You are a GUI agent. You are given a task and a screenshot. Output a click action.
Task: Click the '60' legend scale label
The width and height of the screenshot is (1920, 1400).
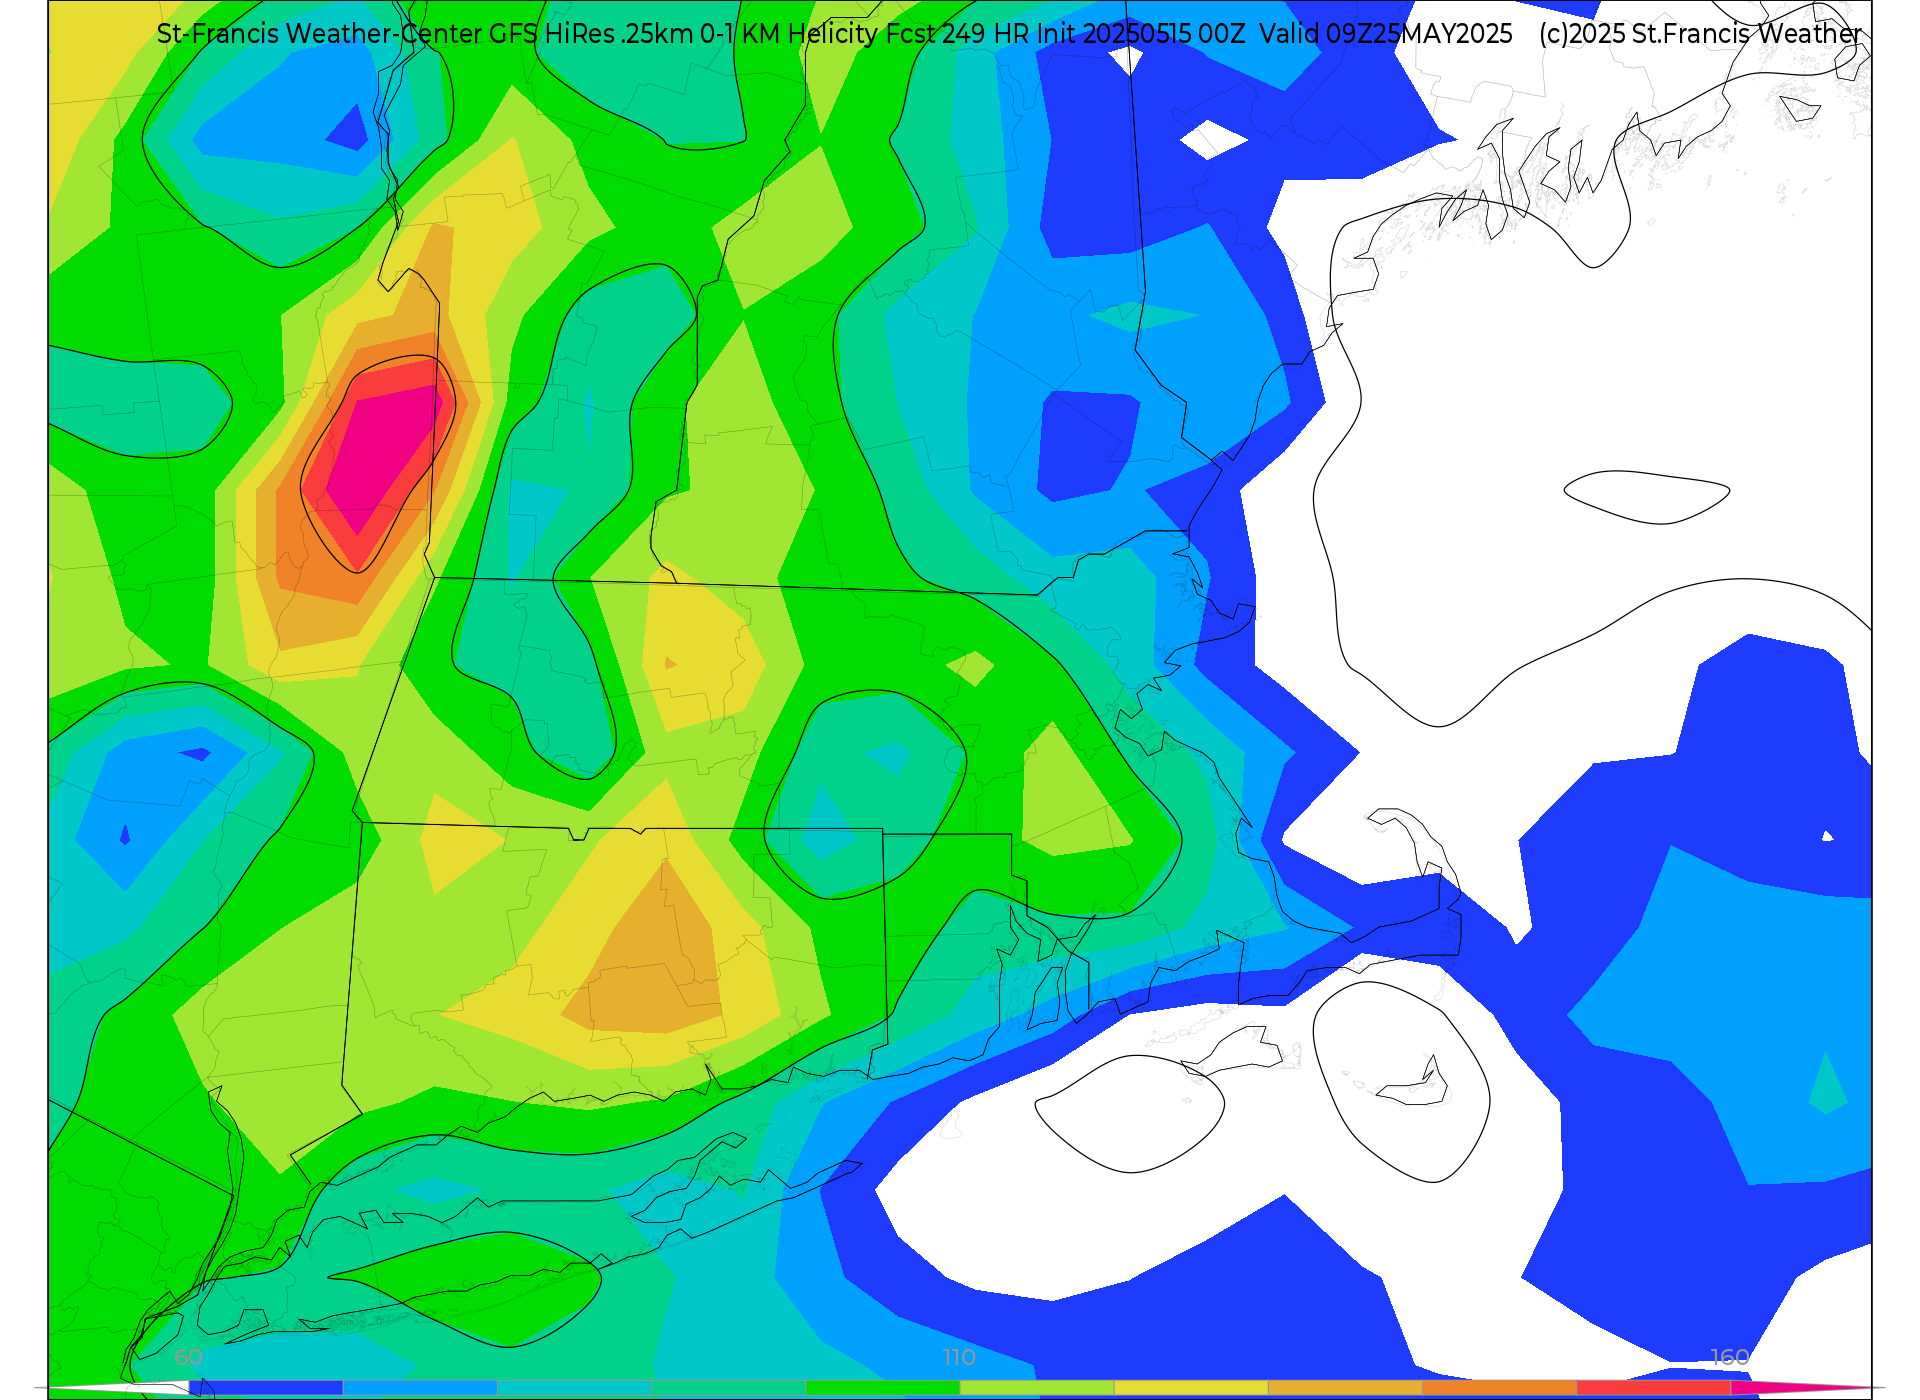pos(189,1357)
